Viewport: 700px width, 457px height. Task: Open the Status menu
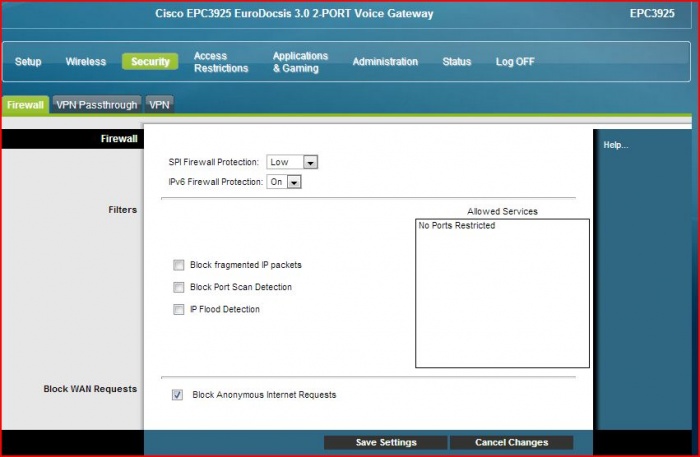[457, 62]
